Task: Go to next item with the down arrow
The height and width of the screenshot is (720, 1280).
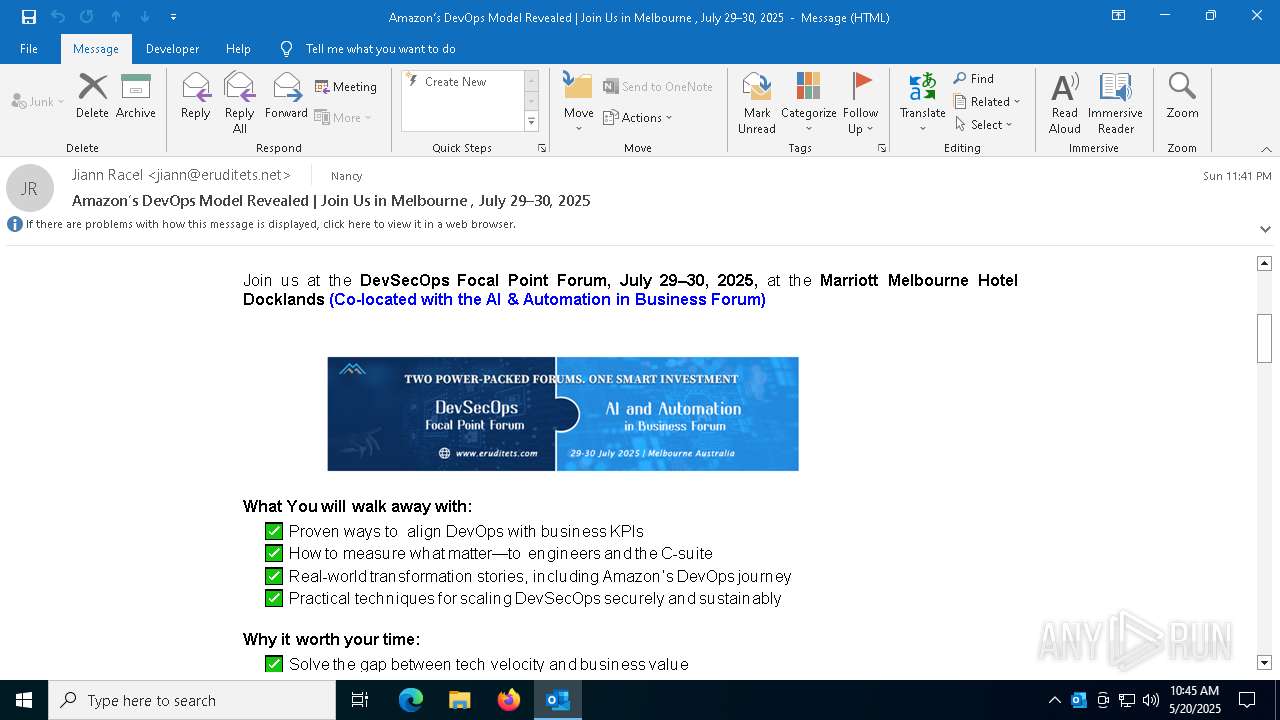Action: (144, 16)
